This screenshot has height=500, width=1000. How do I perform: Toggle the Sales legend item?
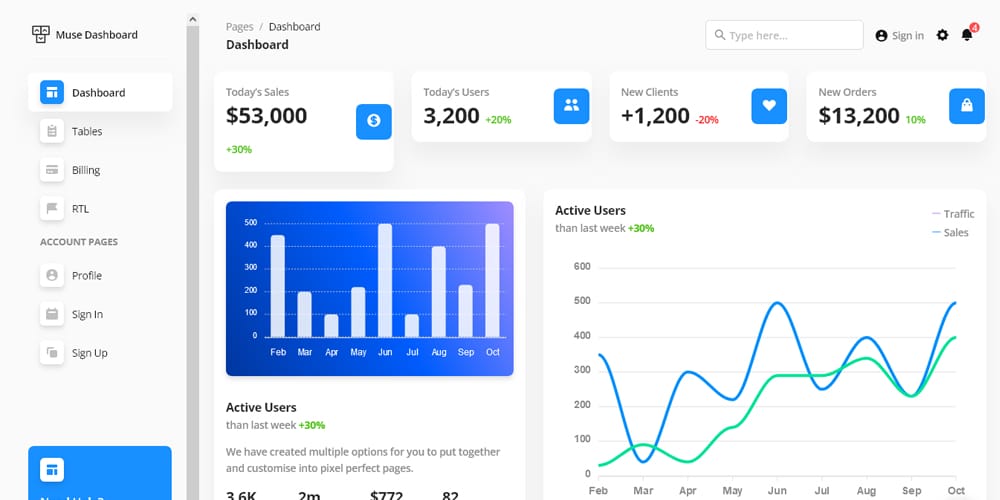click(x=950, y=232)
